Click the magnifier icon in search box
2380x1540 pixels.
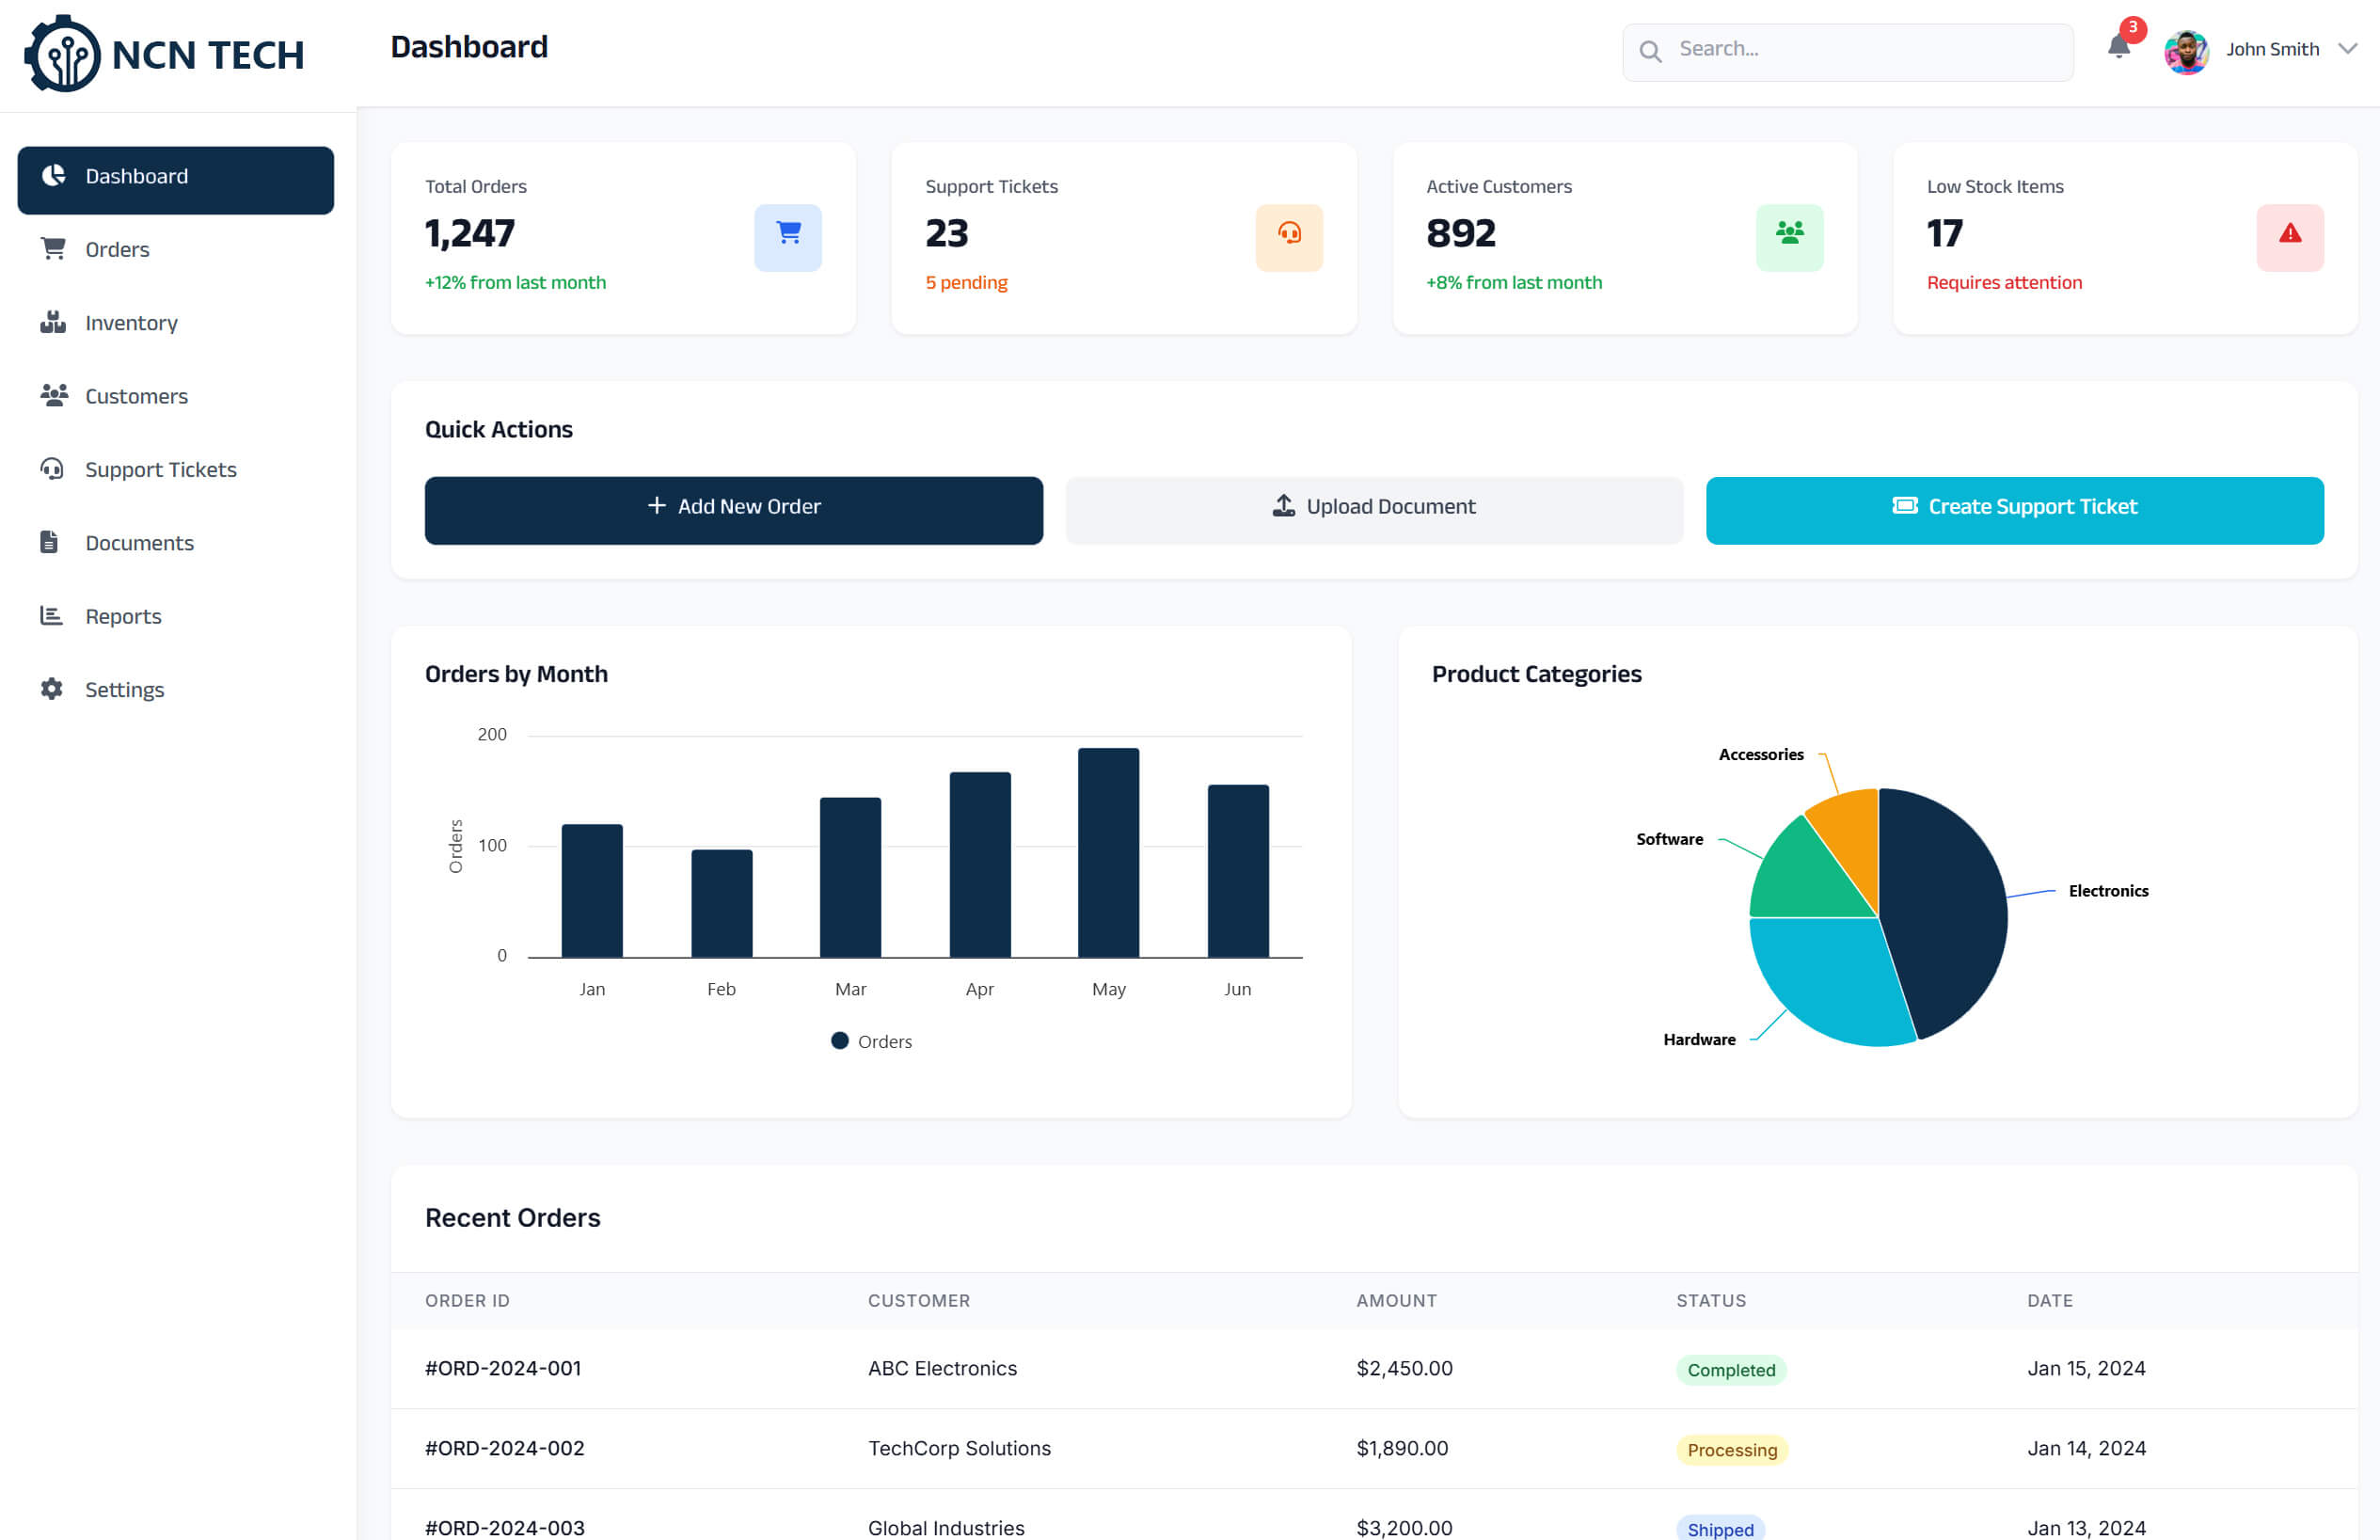[1650, 51]
